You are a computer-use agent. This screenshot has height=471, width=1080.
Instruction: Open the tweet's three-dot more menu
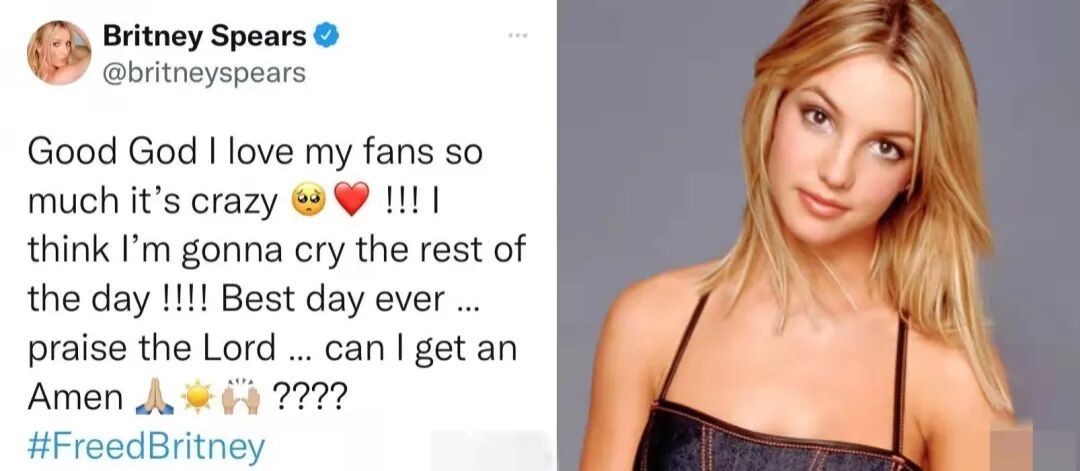(517, 35)
